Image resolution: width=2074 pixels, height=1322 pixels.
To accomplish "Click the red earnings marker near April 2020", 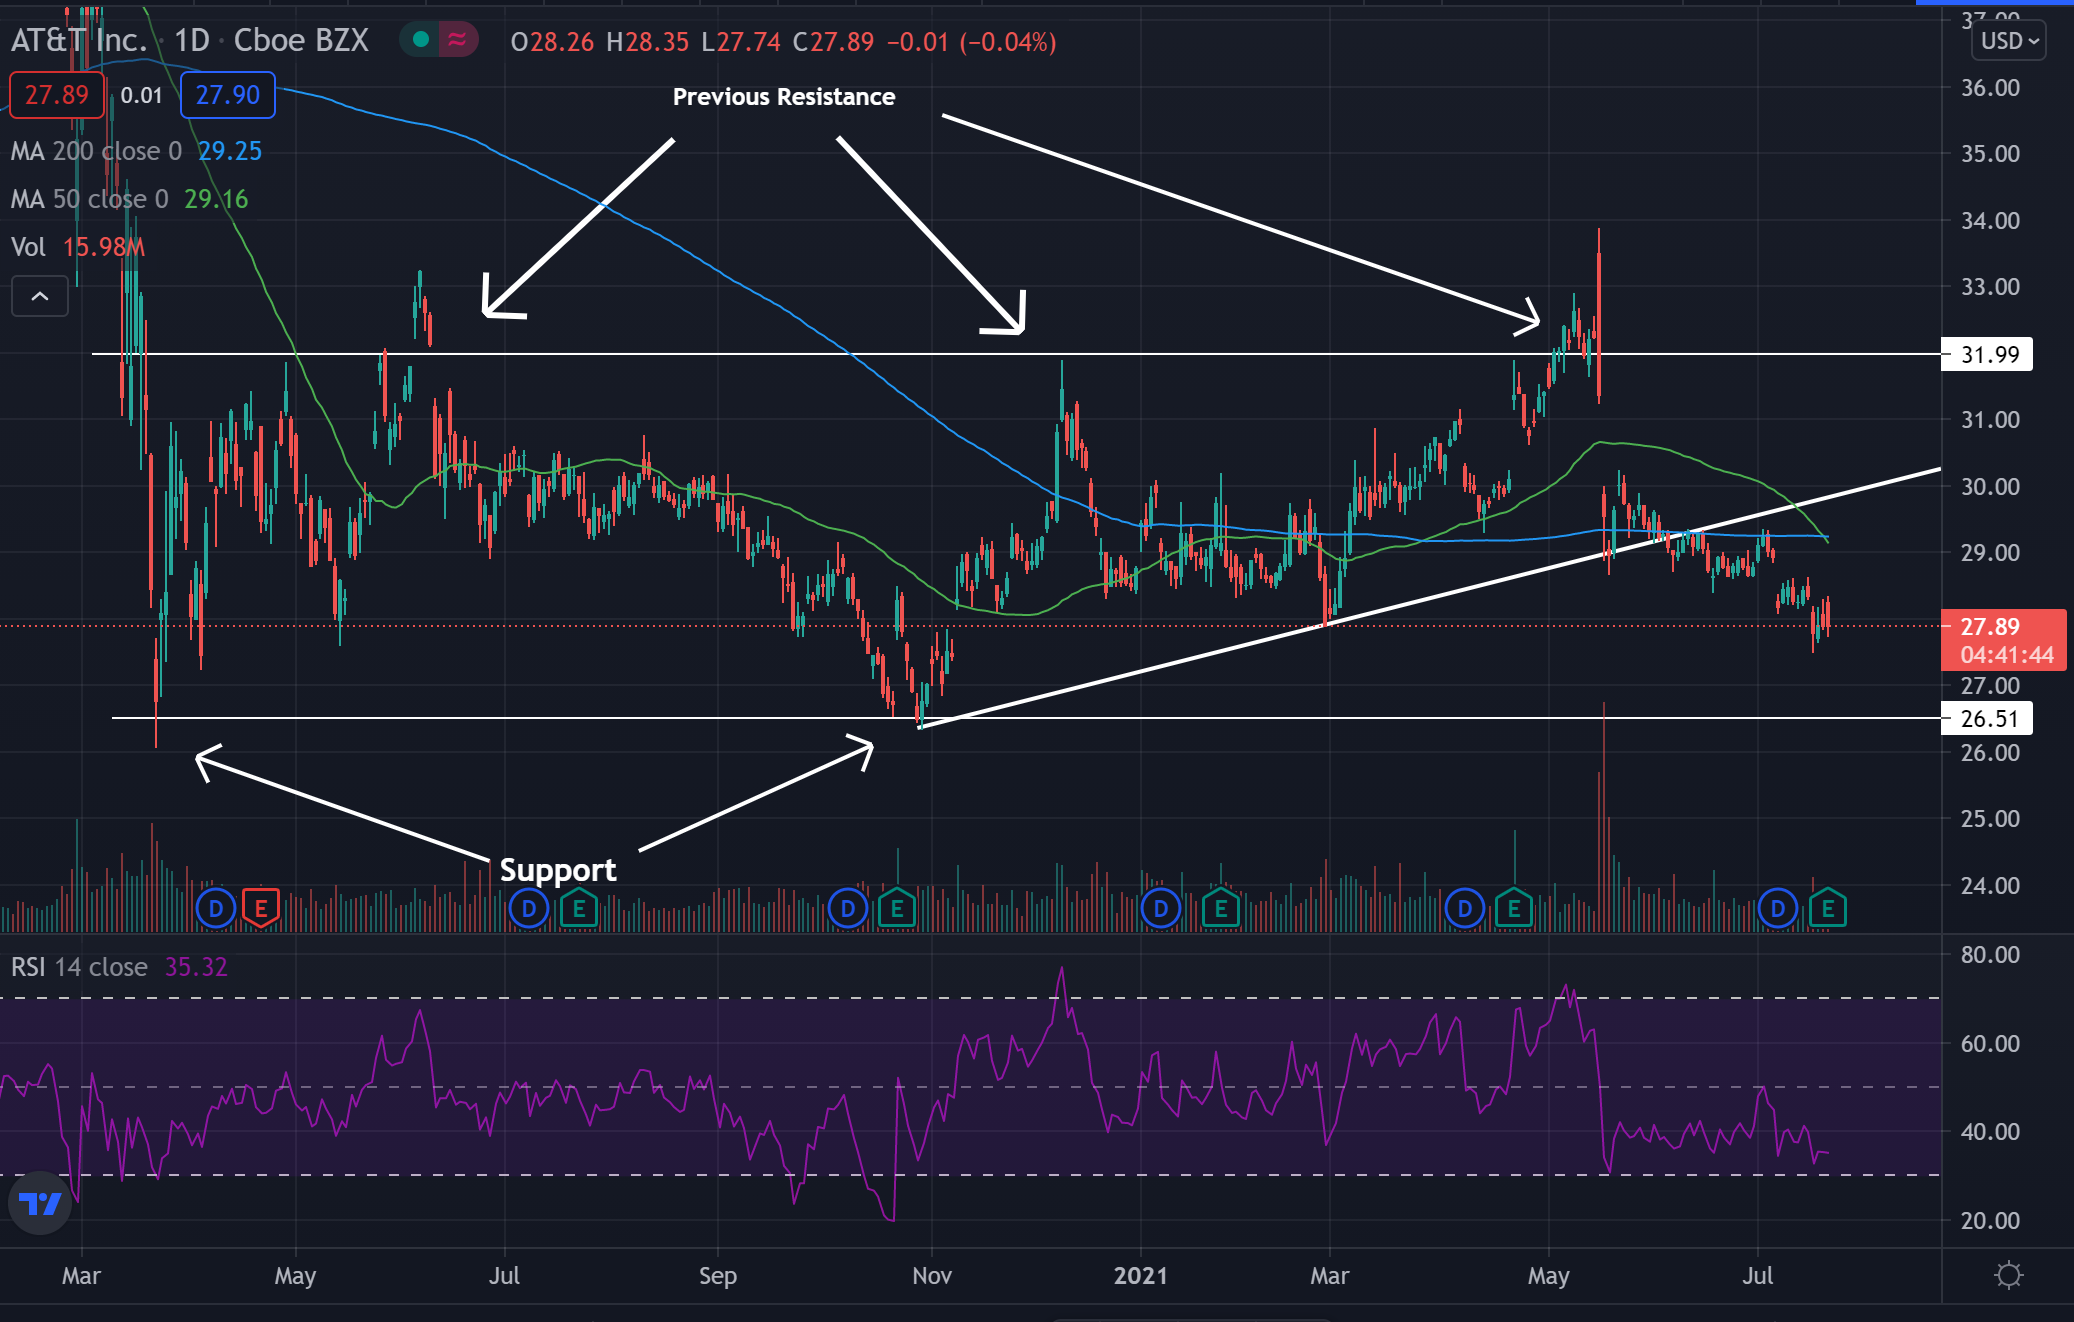I will tap(261, 909).
